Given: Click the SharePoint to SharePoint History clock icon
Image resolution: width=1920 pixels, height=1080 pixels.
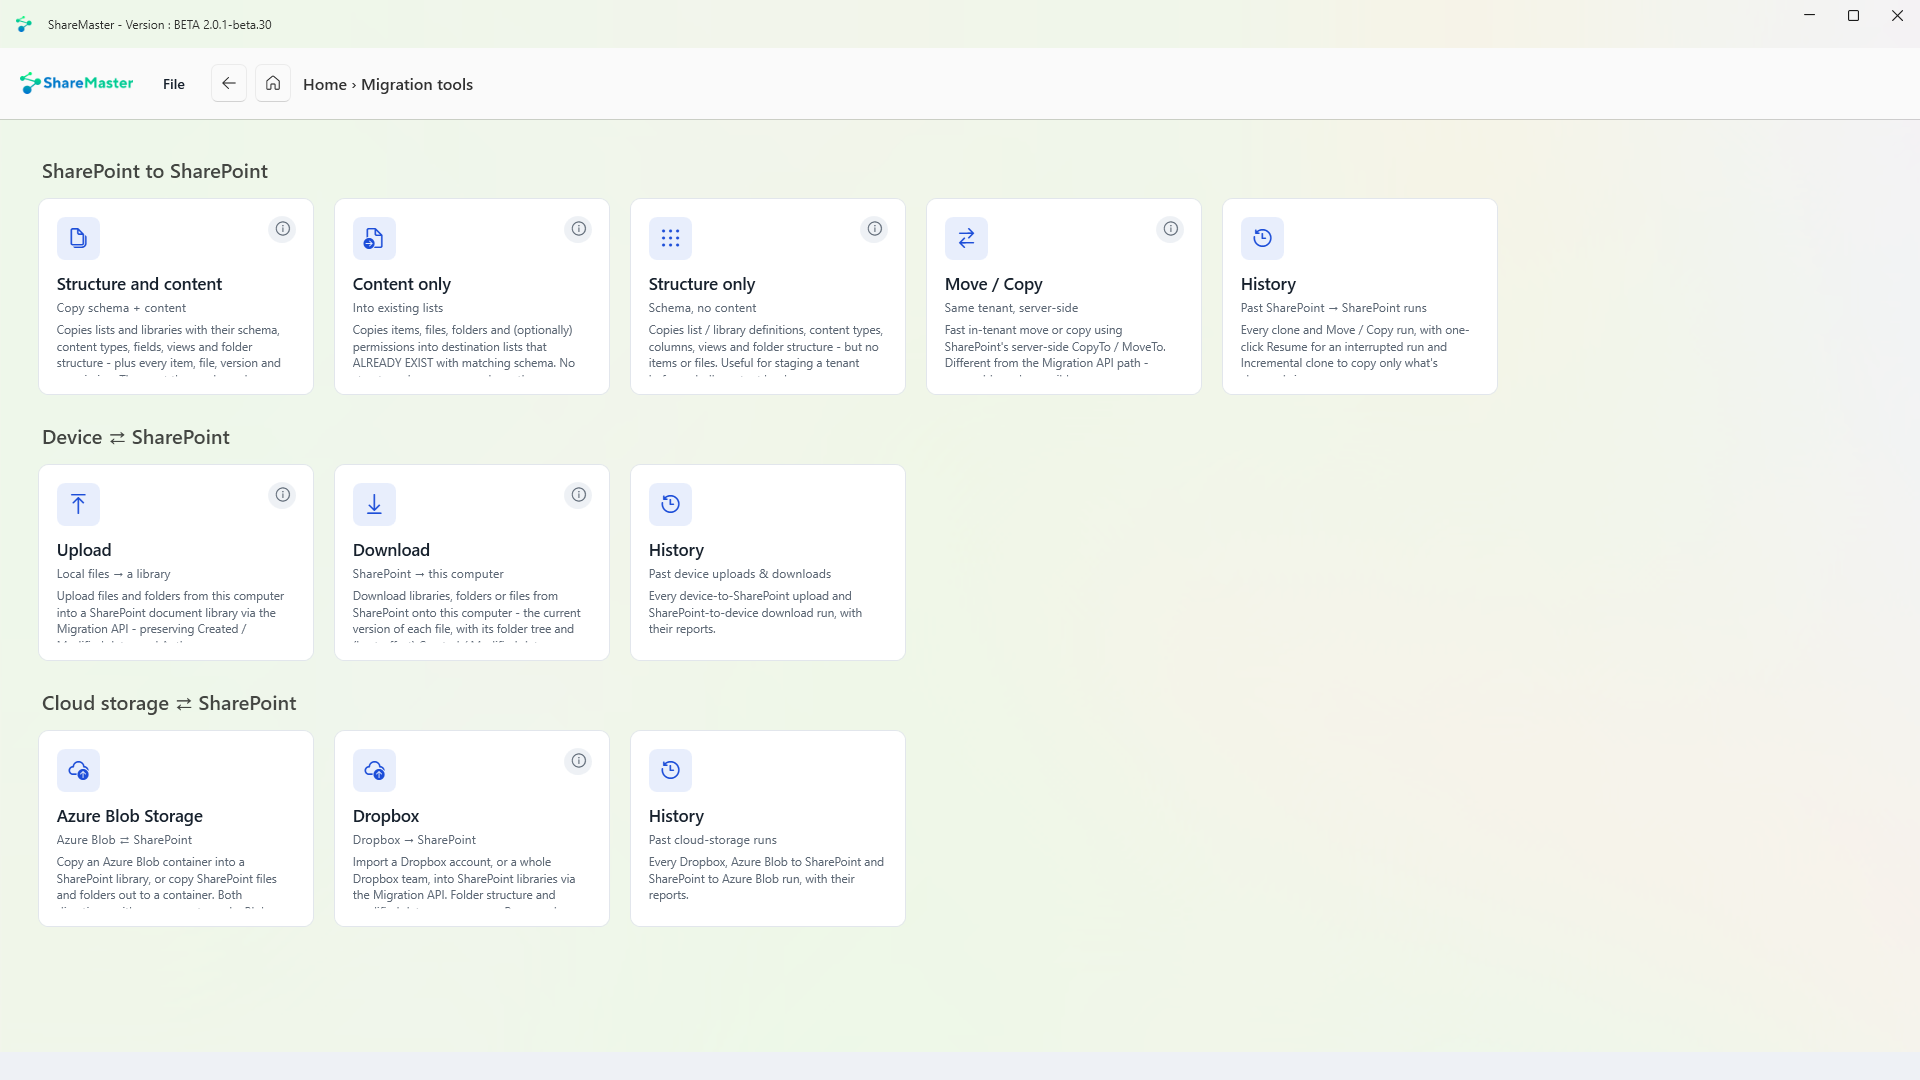Looking at the screenshot, I should click(x=1262, y=238).
